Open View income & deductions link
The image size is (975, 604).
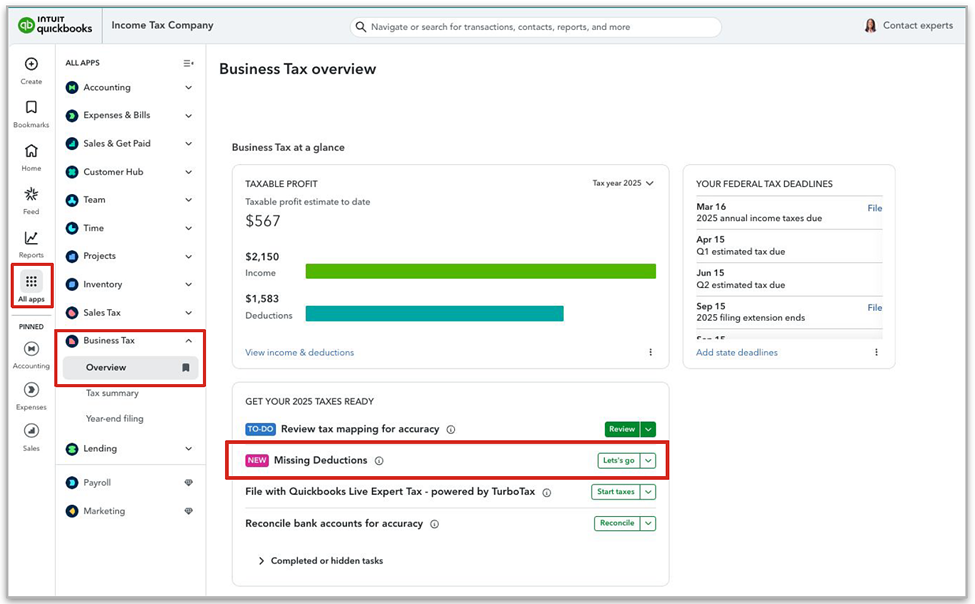click(299, 352)
